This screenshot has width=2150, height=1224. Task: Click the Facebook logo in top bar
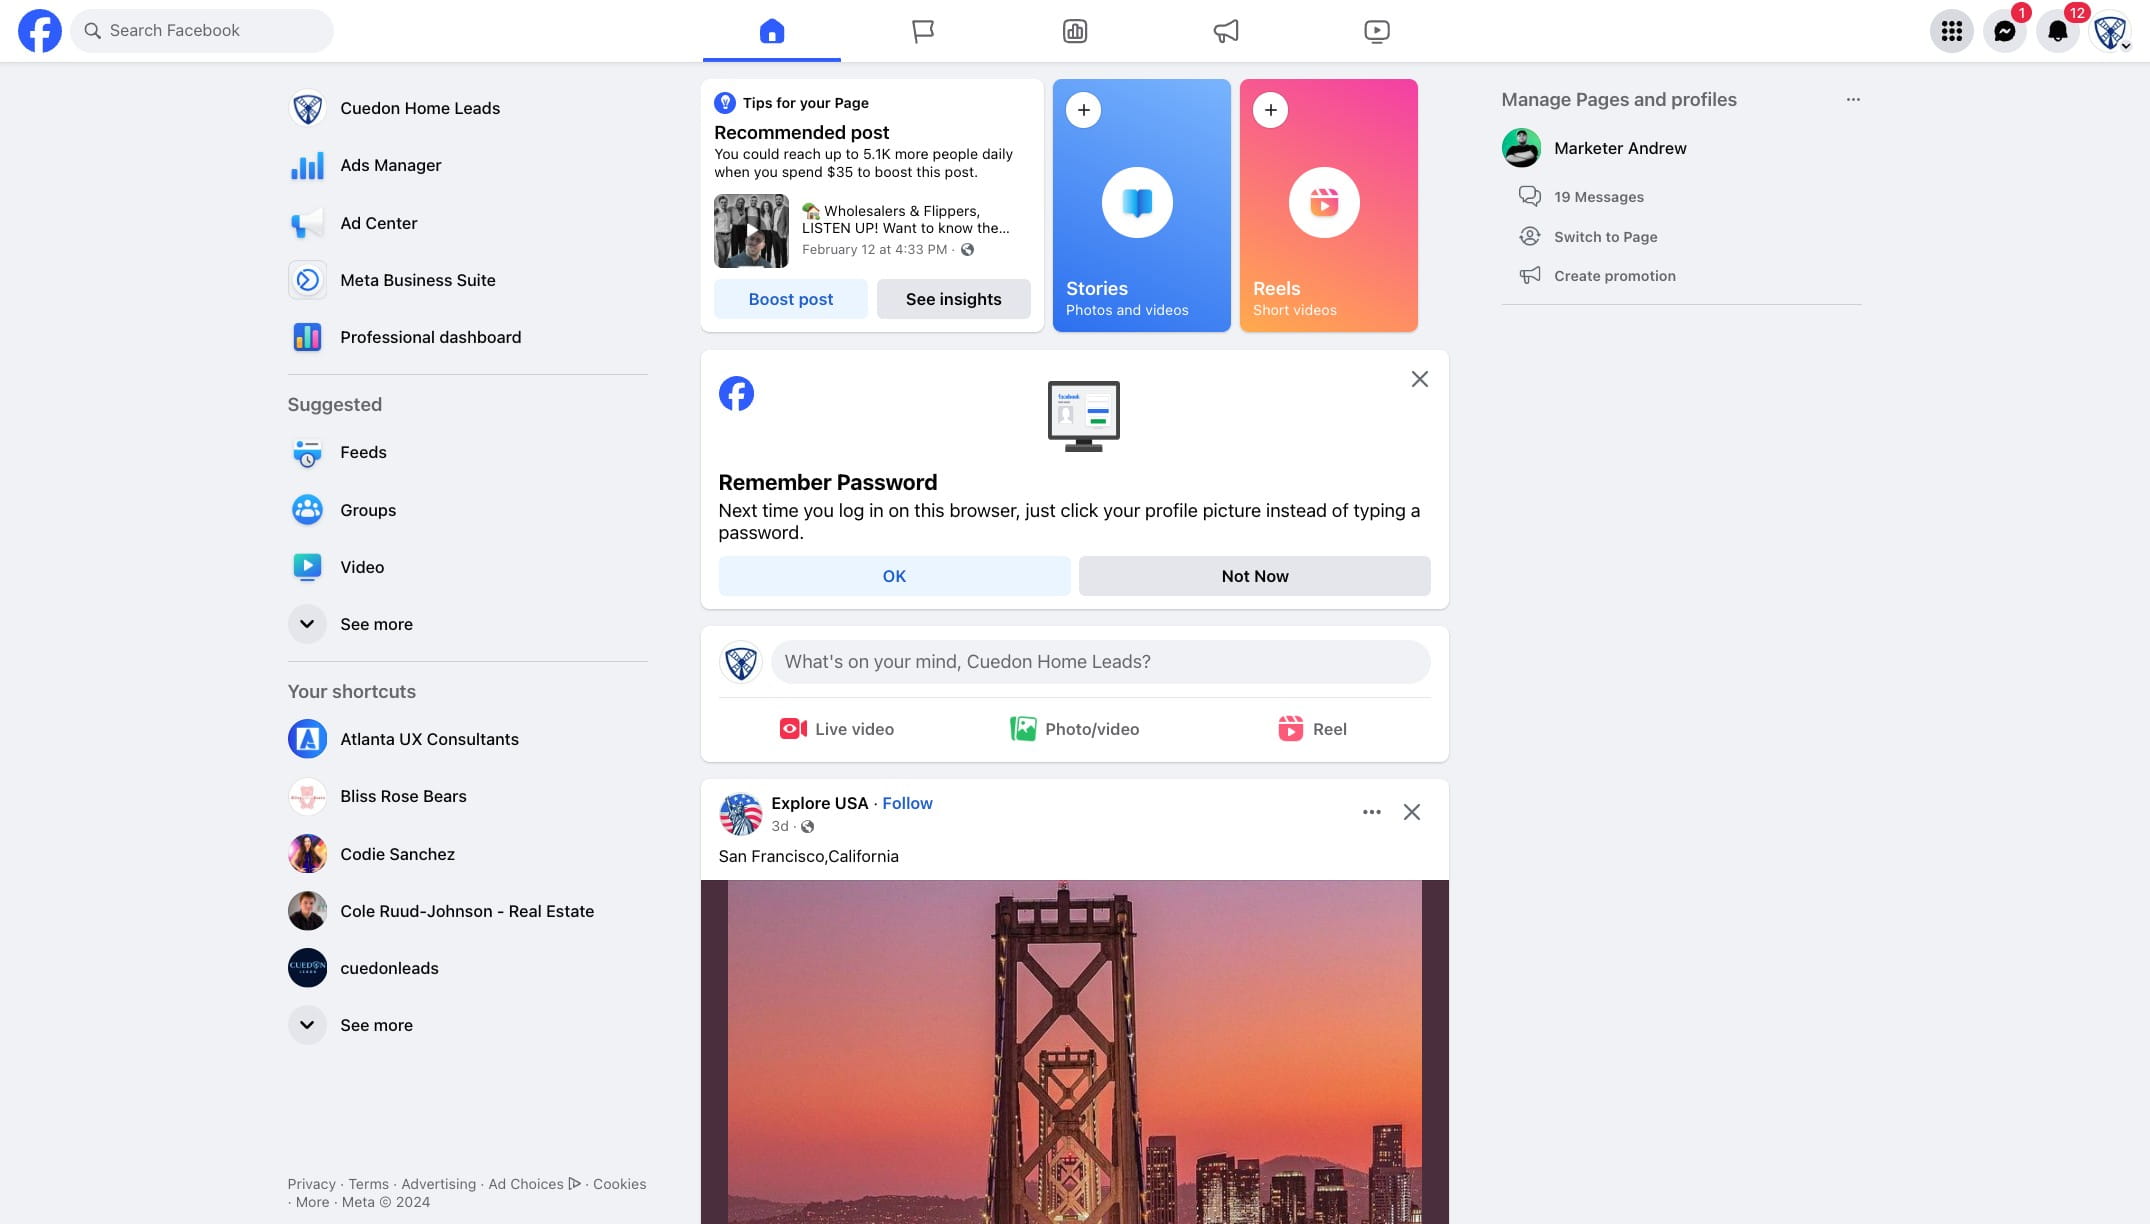pos(40,31)
